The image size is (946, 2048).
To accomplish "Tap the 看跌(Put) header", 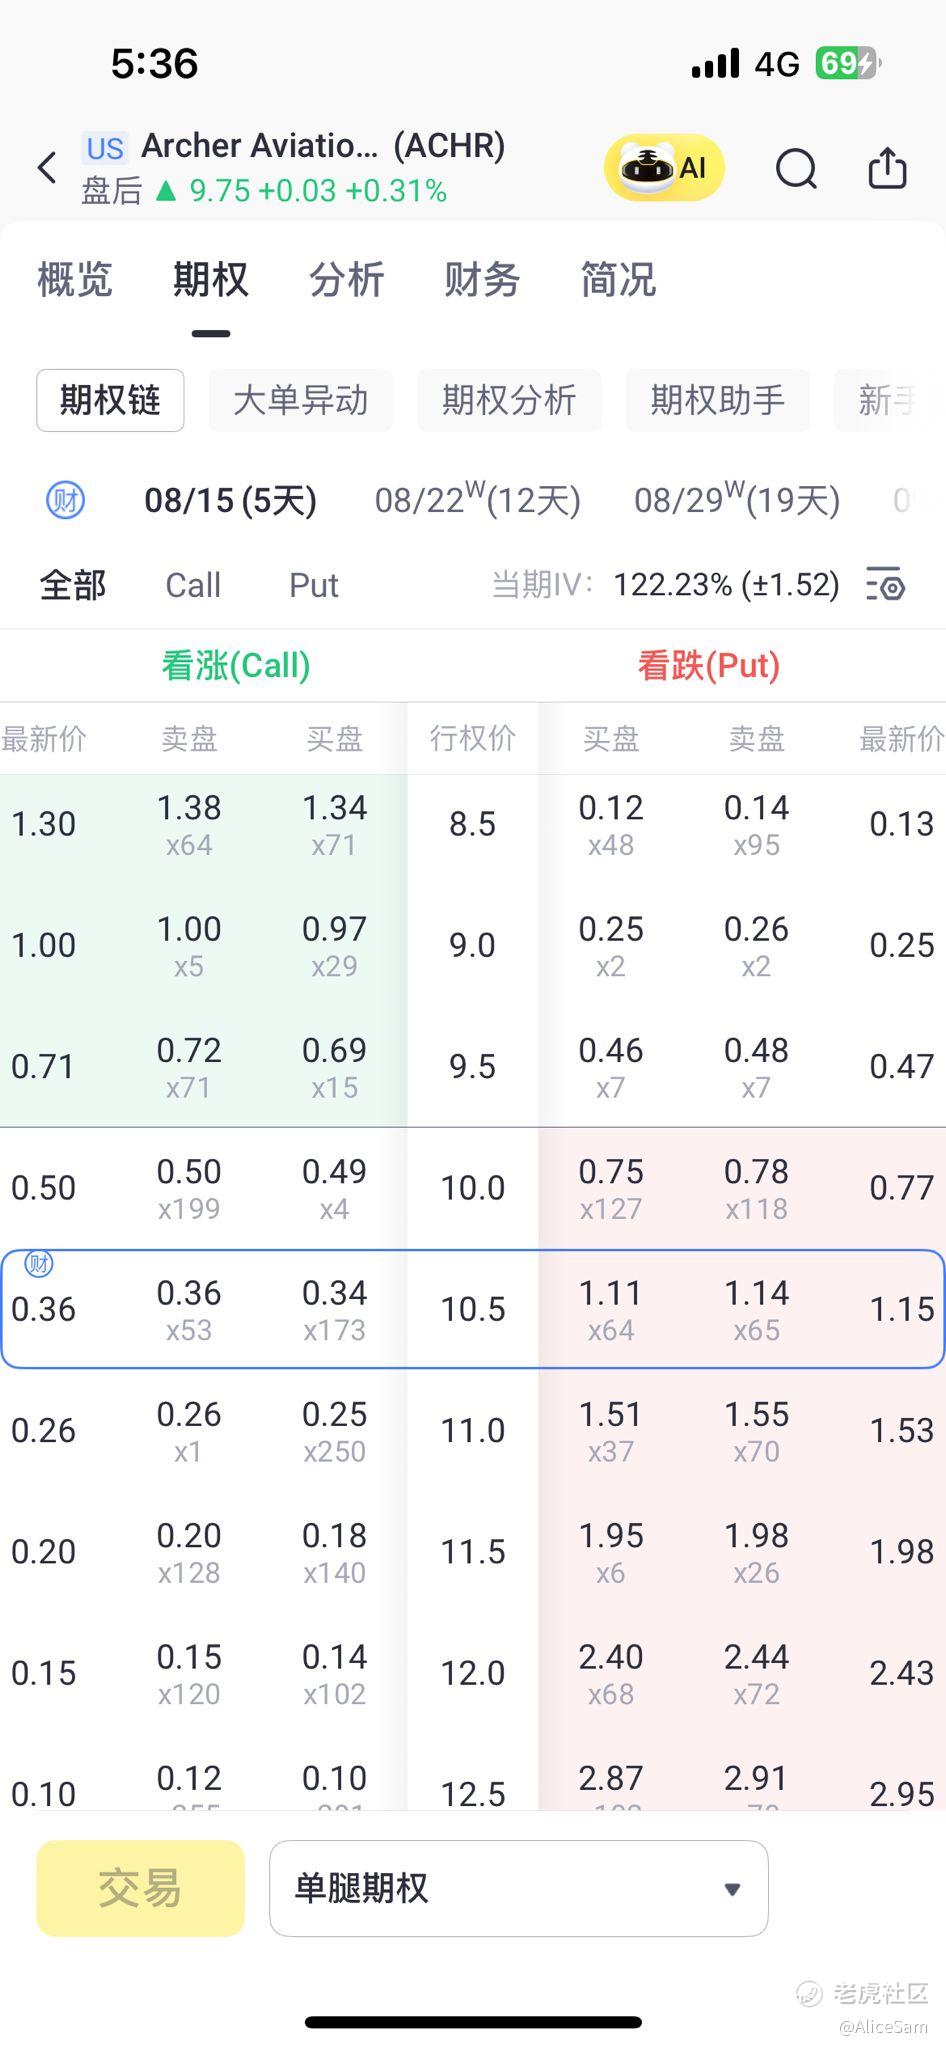I will pos(709,665).
